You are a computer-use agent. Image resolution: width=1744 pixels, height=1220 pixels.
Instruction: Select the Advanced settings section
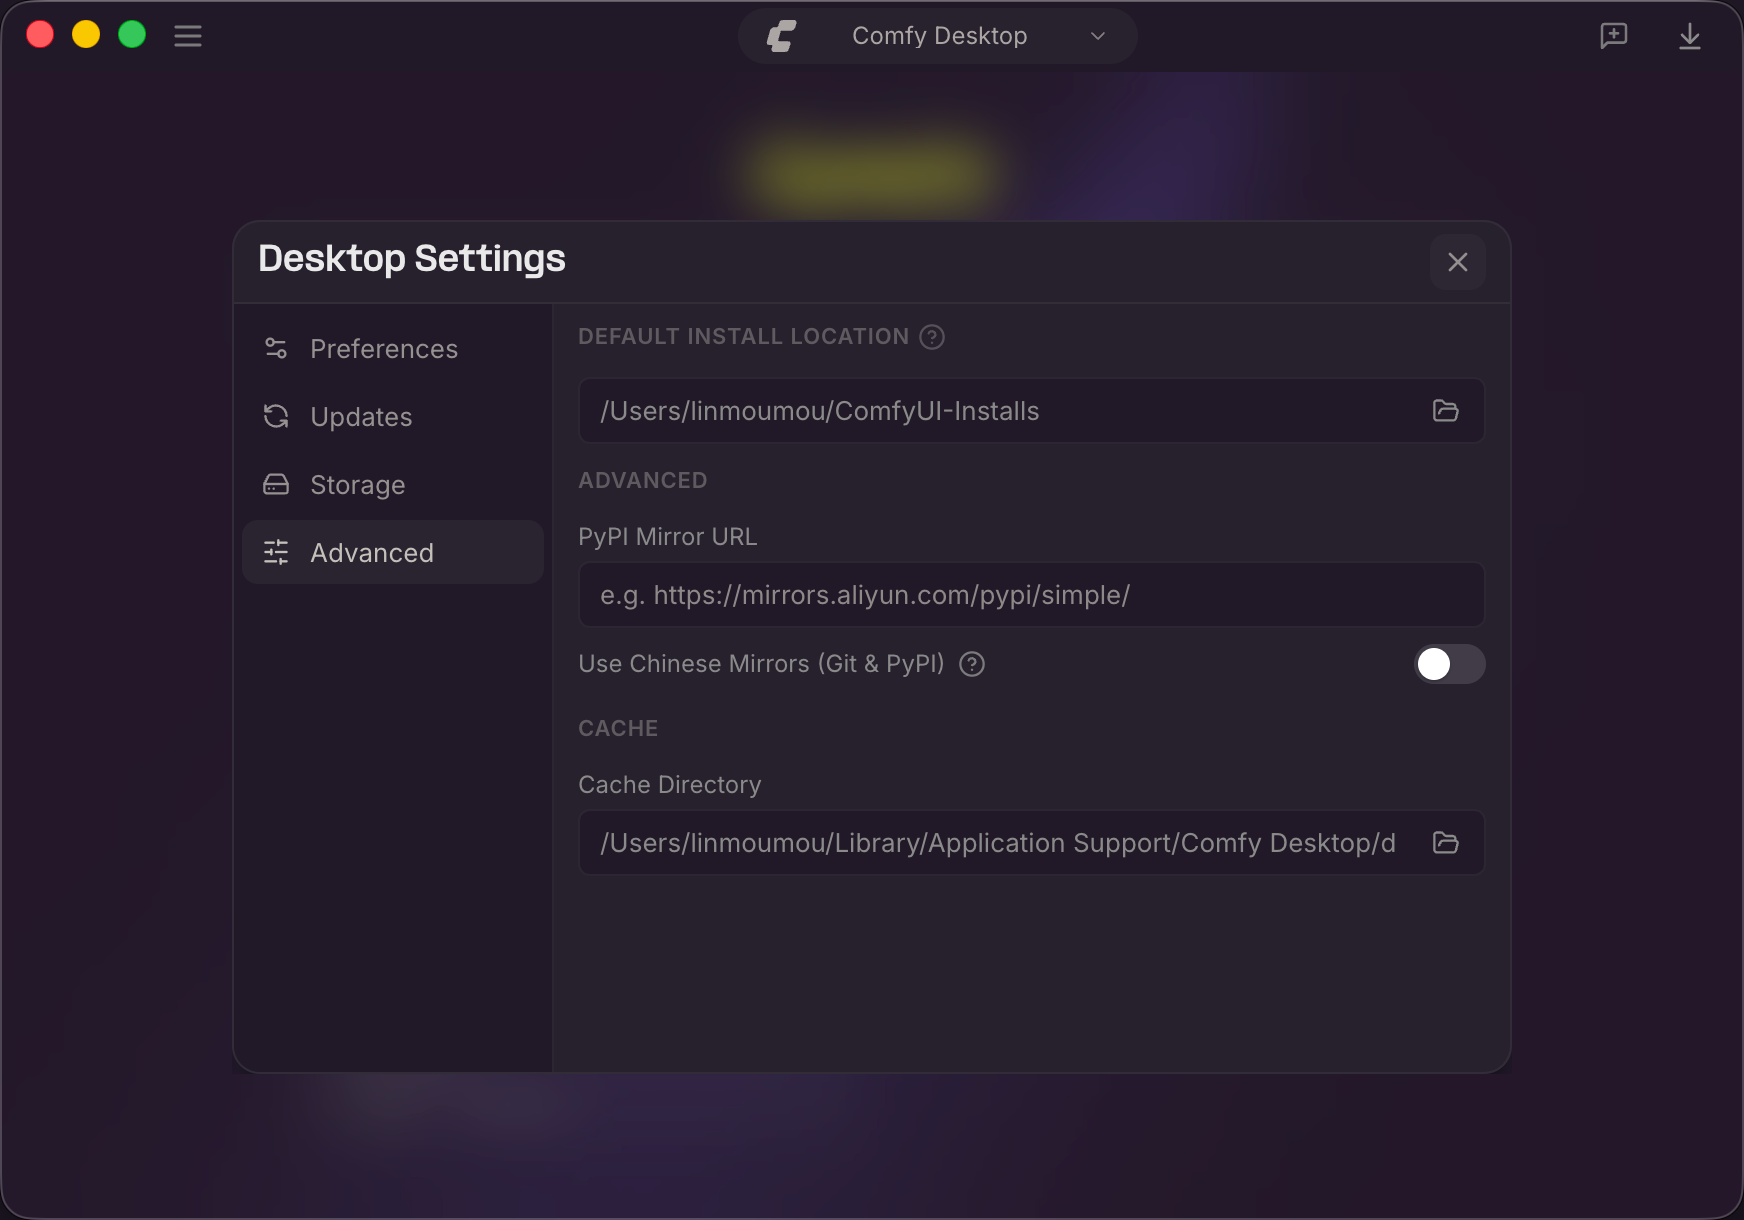[393, 553]
